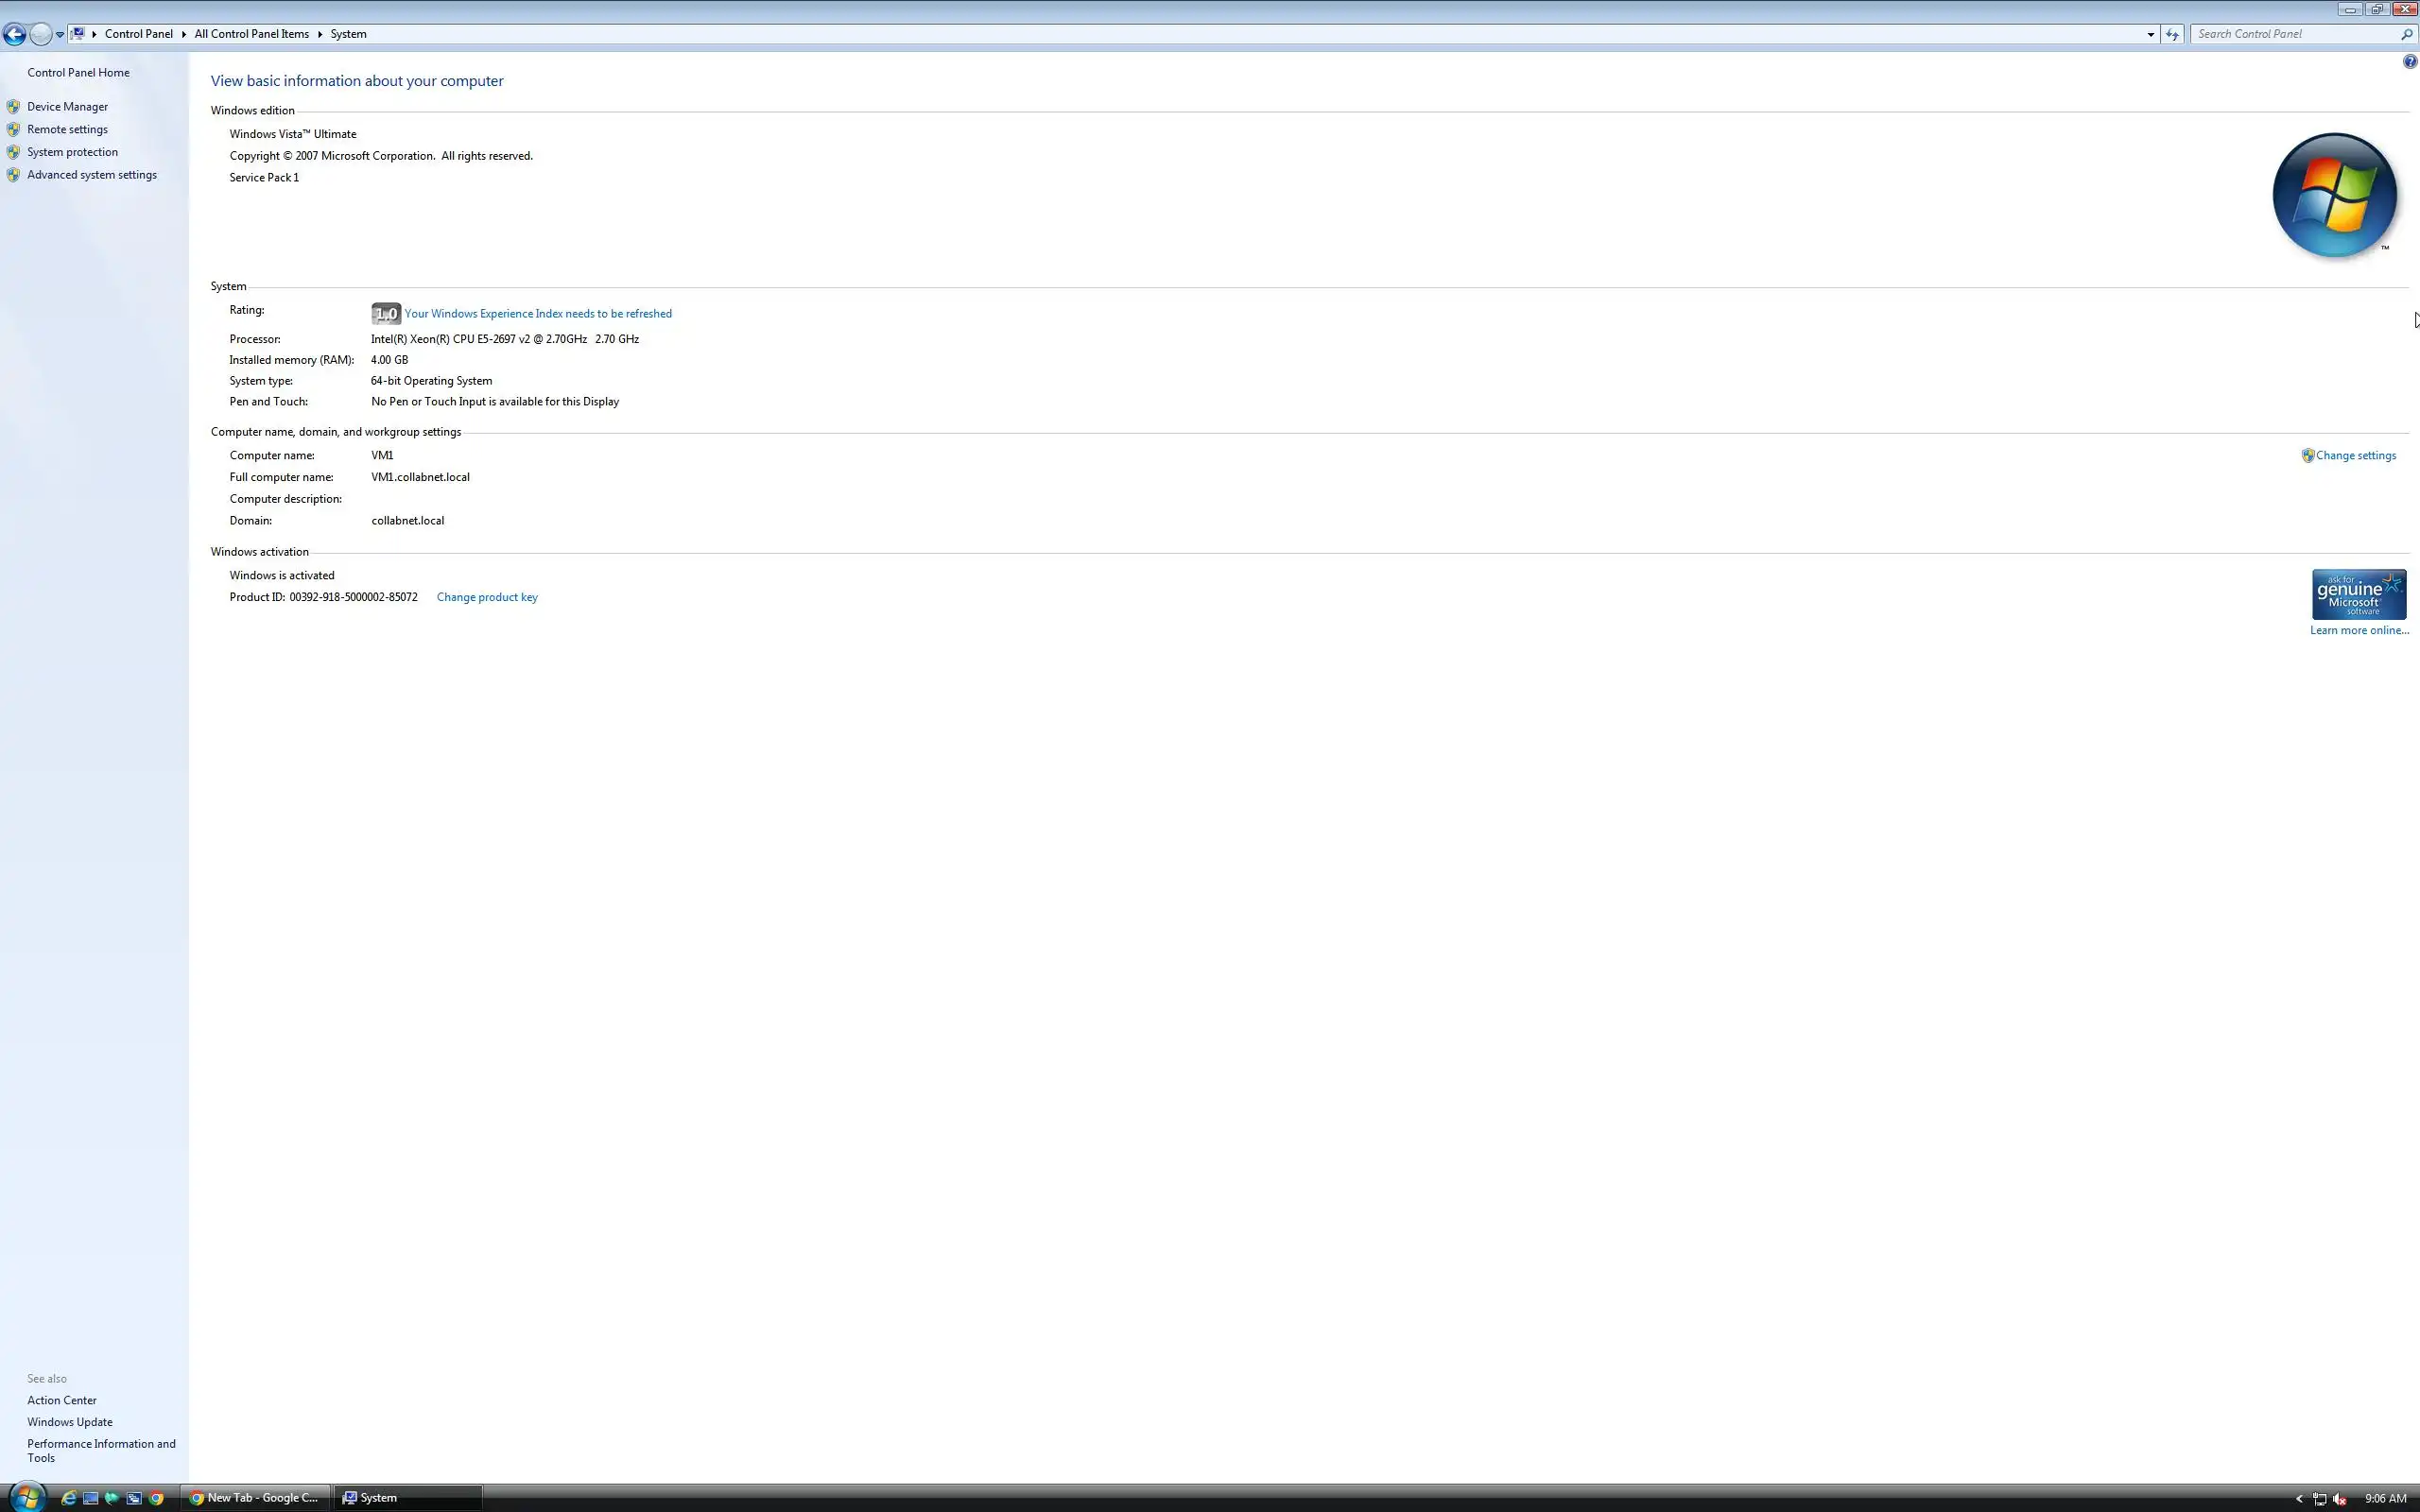
Task: Switch to New Tab Google Chrome taskbar button
Action: [254, 1498]
